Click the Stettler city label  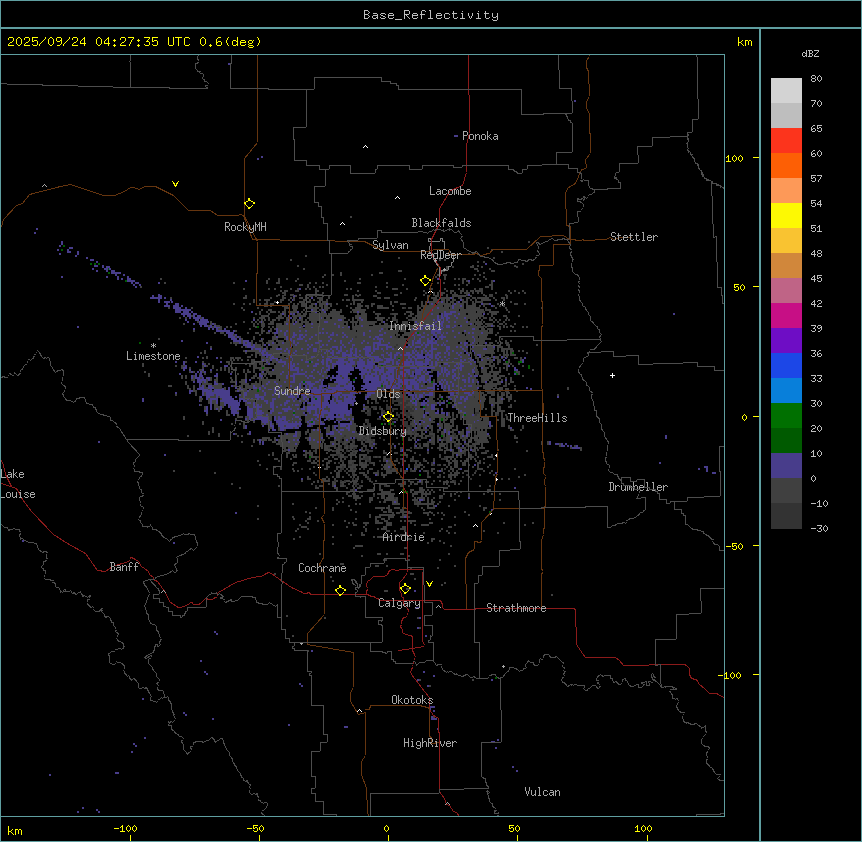(x=634, y=237)
